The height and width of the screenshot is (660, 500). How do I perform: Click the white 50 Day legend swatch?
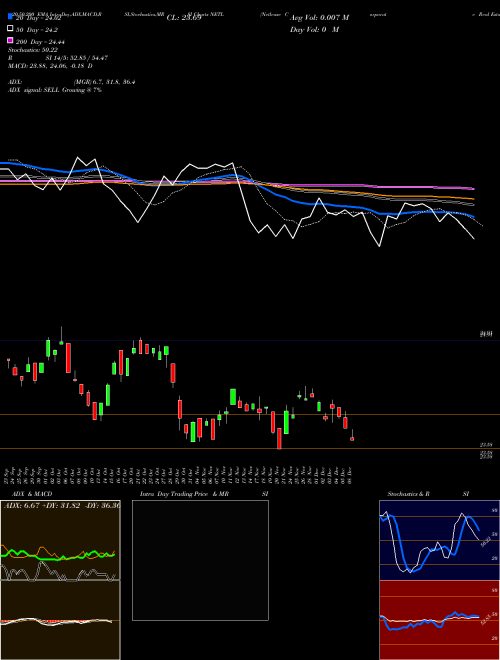[x=10, y=29]
